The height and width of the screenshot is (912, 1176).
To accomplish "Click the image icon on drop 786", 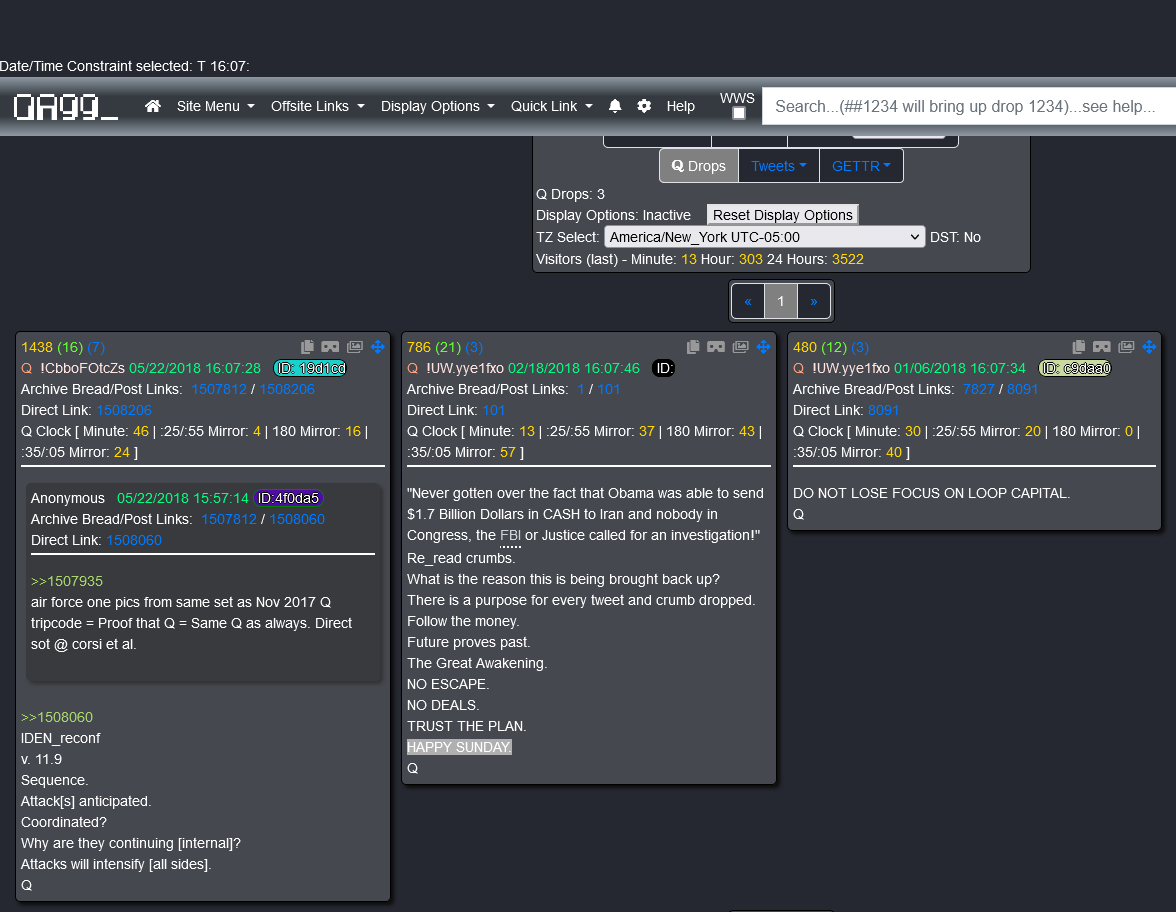I will pyautogui.click(x=741, y=346).
